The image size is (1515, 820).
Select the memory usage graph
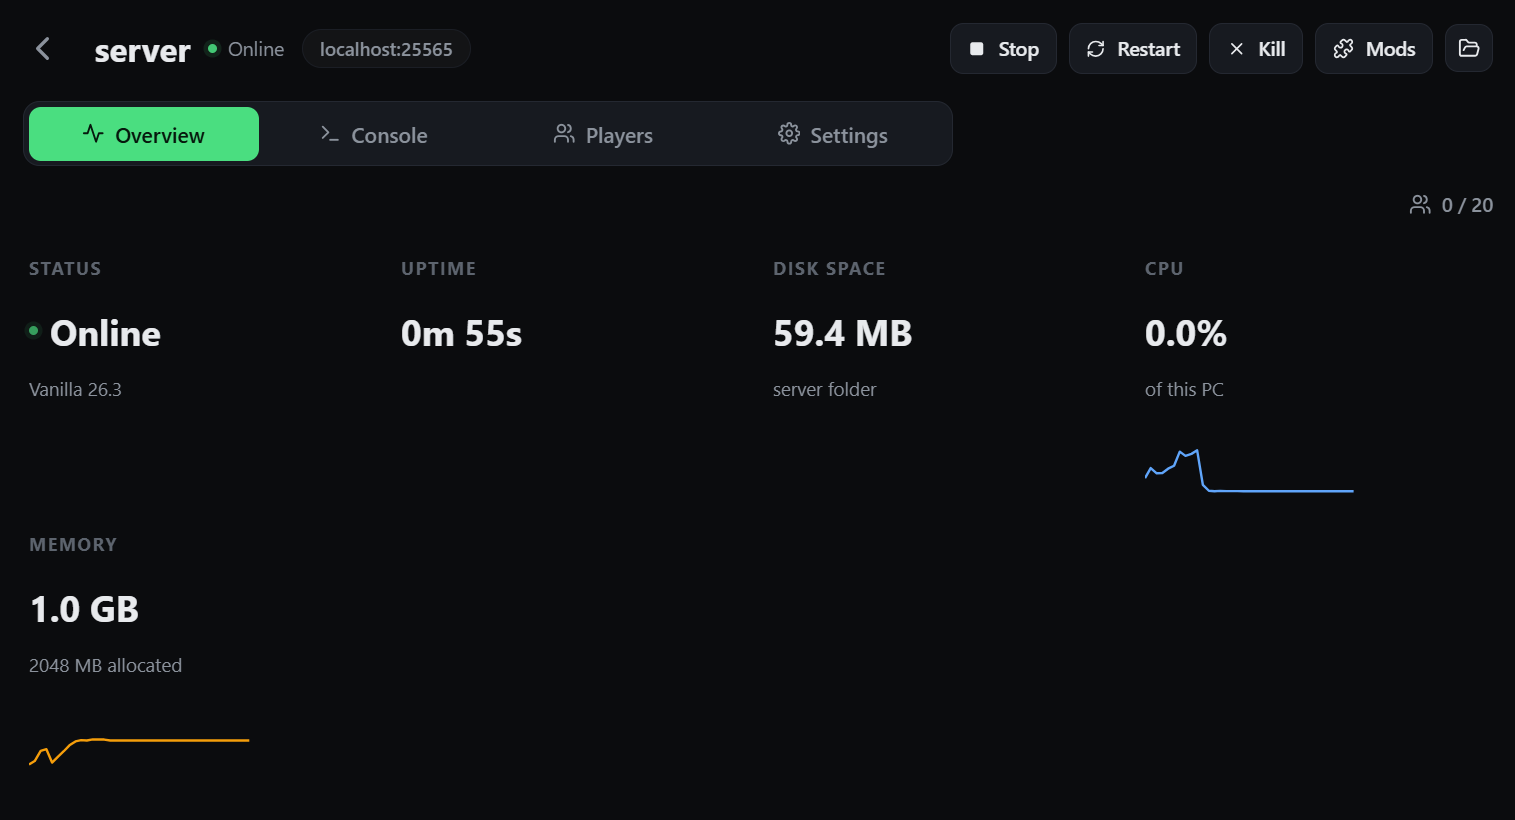[139, 751]
